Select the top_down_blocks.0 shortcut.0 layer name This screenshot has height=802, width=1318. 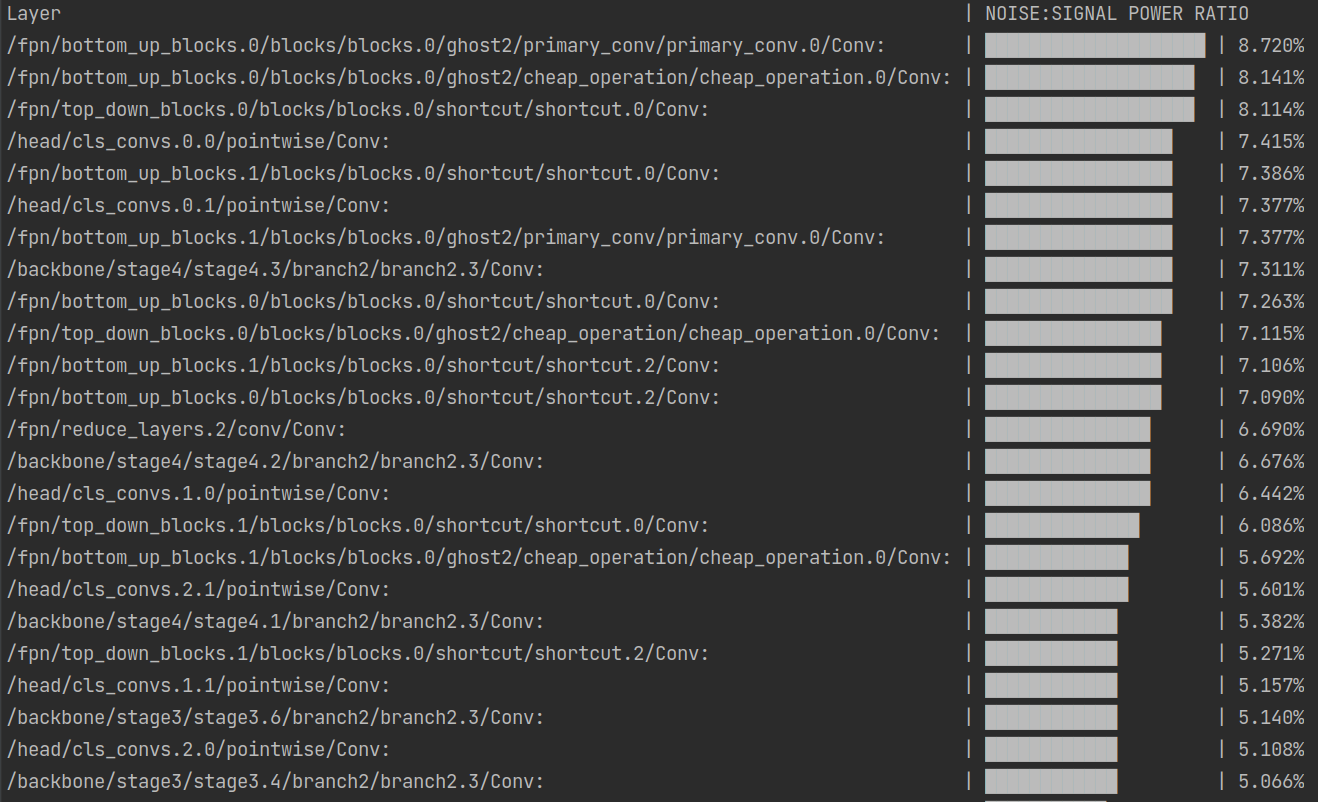tap(358, 110)
